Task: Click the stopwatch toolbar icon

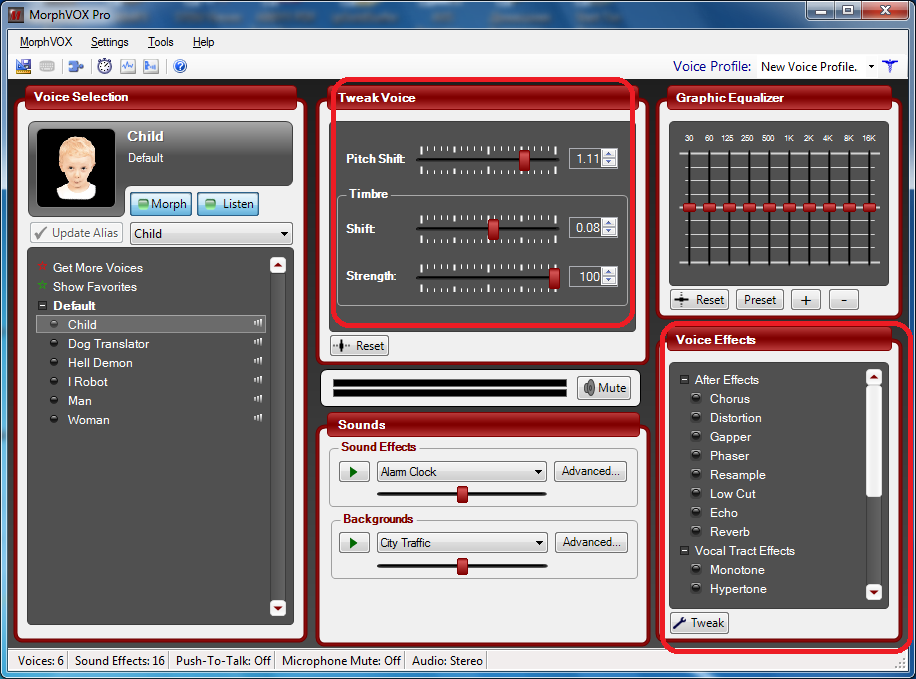Action: 105,66
